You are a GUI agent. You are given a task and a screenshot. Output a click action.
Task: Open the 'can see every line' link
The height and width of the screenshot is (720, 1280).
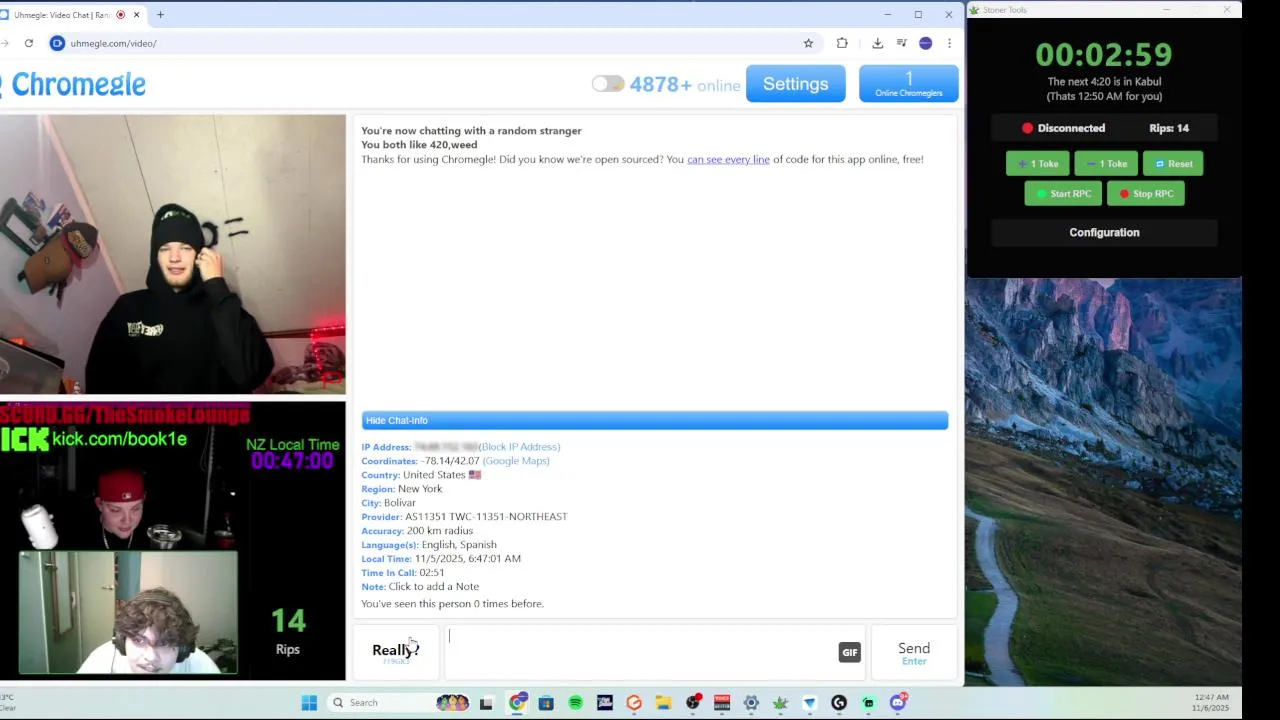point(728,159)
